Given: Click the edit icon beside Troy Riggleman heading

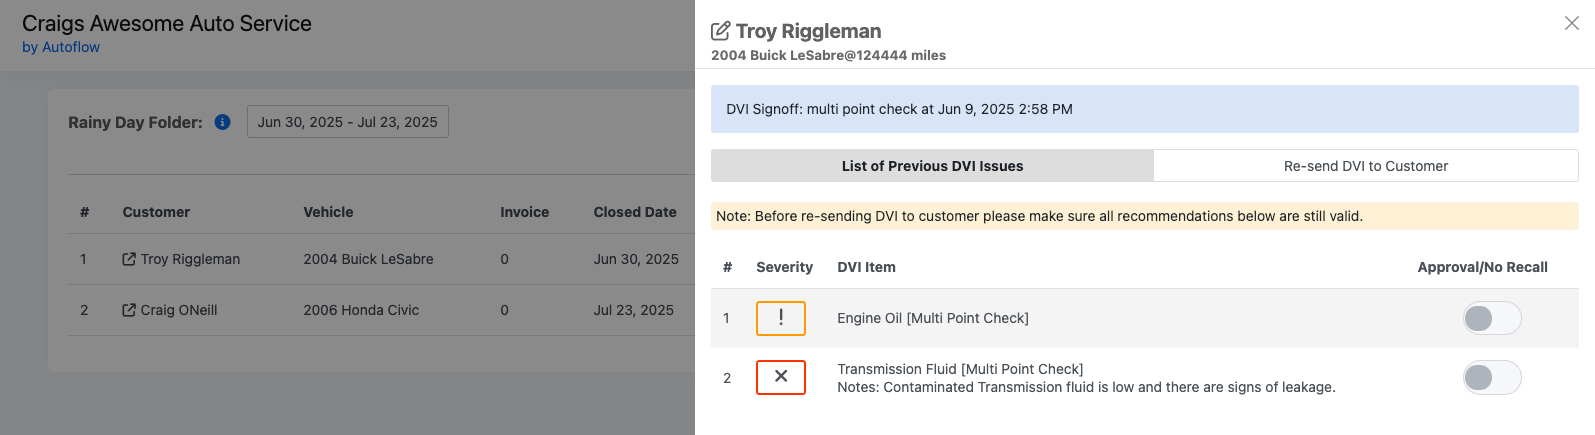Looking at the screenshot, I should point(720,31).
